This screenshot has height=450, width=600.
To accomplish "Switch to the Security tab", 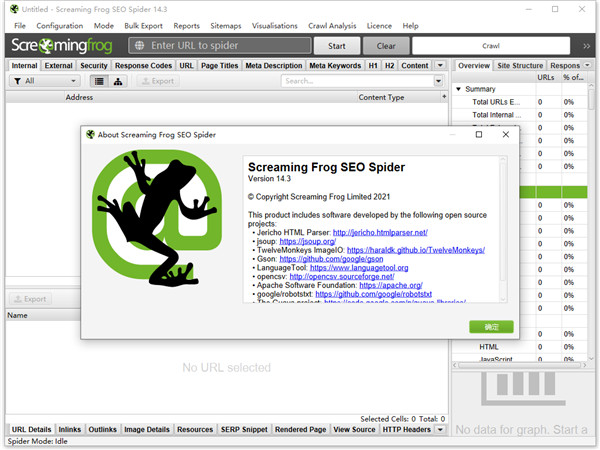I will 94,65.
